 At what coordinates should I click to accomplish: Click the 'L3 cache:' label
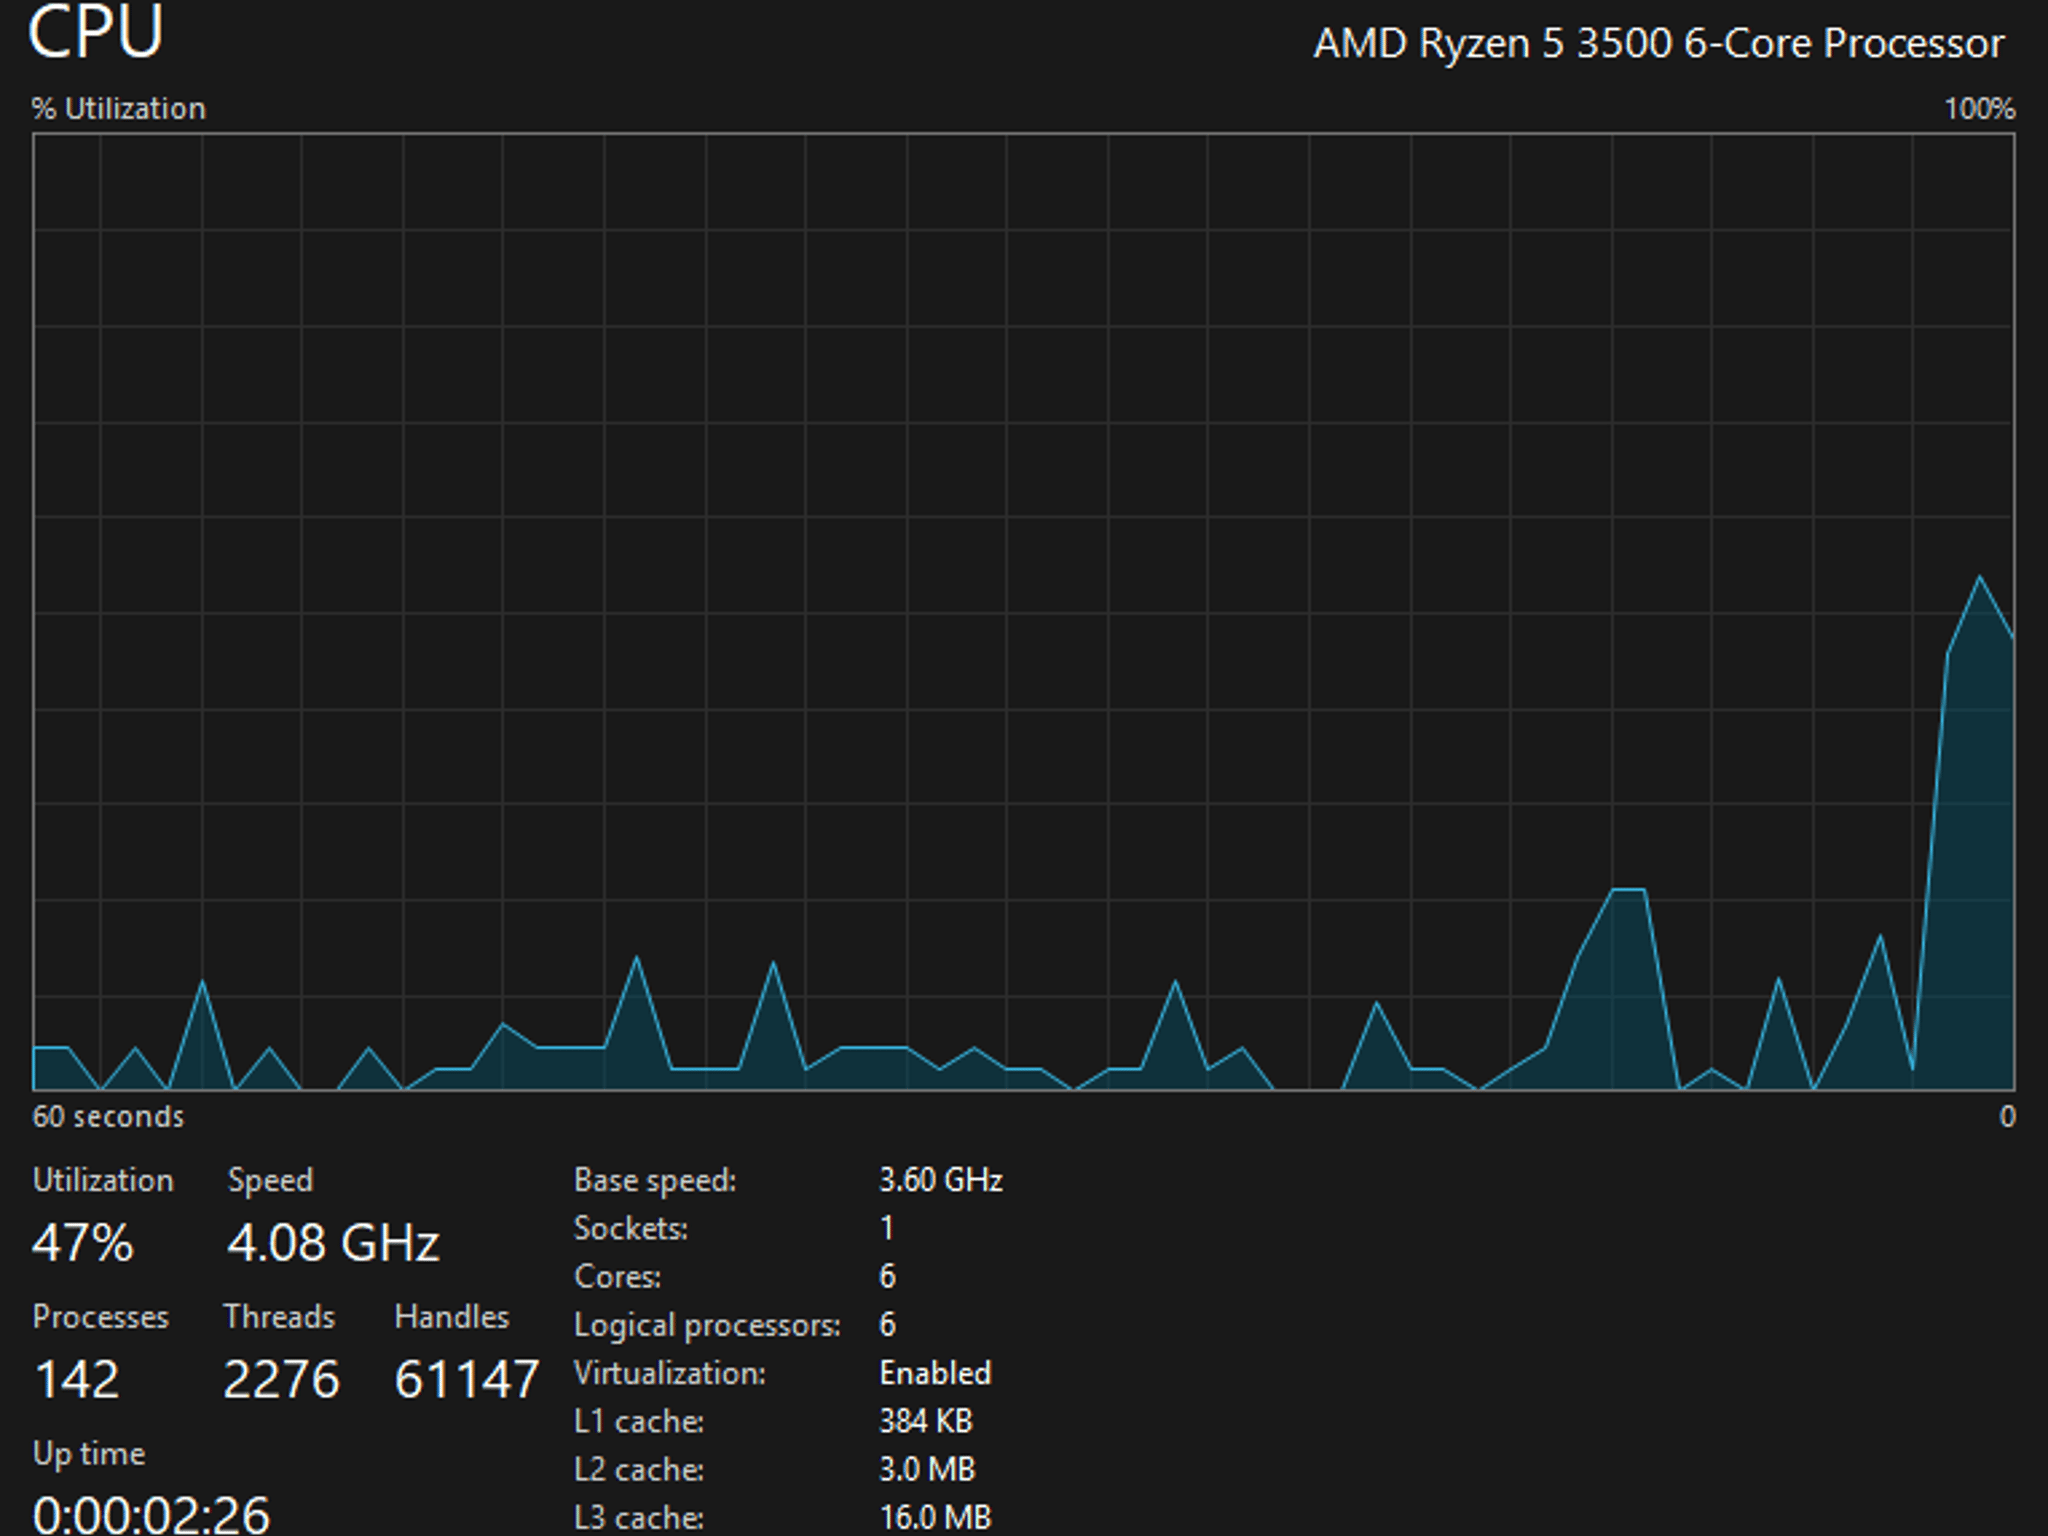[x=639, y=1518]
